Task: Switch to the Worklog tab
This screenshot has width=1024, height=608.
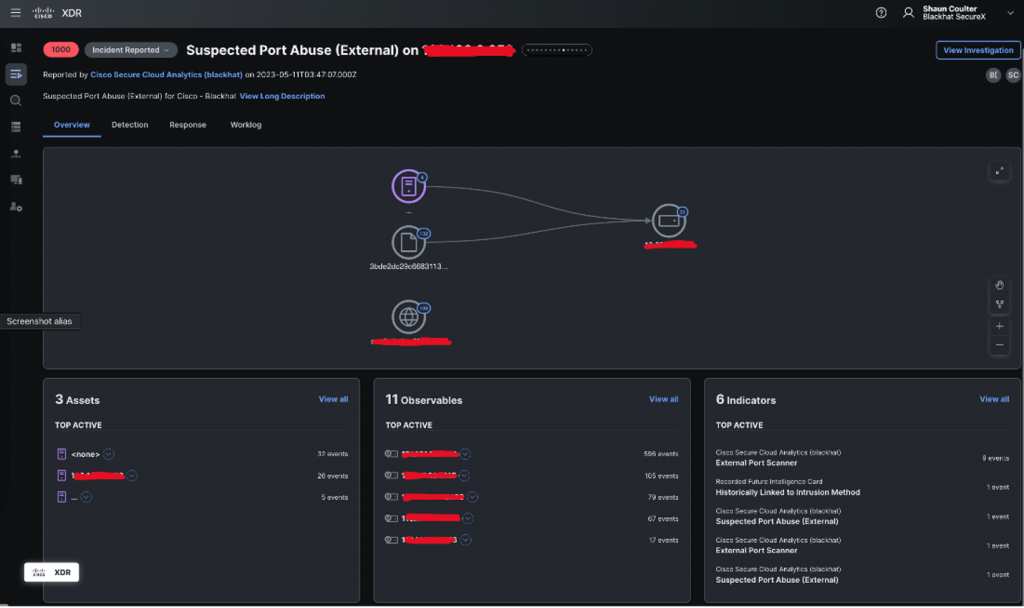Action: [246, 125]
